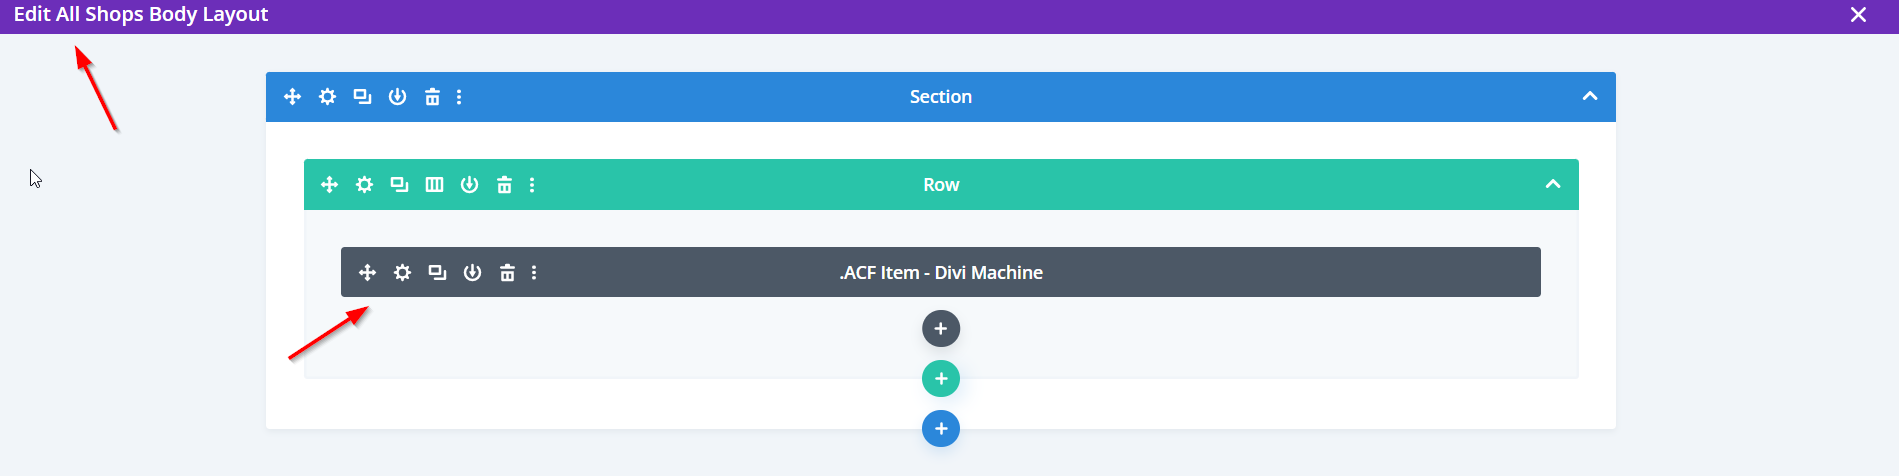Add new module with dark plus button

pyautogui.click(x=940, y=329)
